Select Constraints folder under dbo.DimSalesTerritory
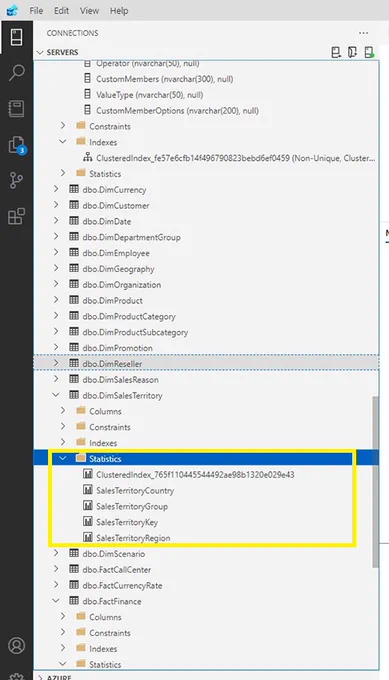The image size is (389, 680). click(206, 427)
